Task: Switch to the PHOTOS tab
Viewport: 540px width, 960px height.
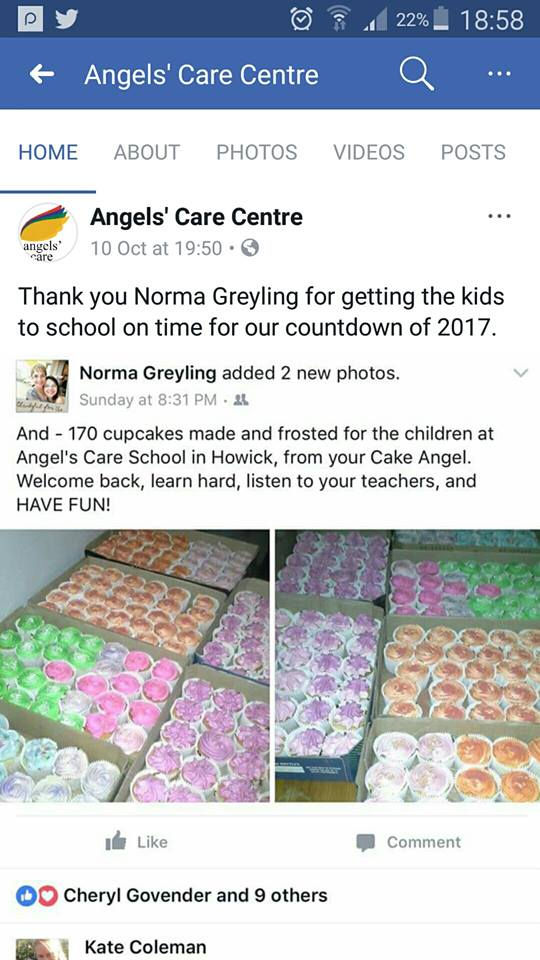Action: pos(257,152)
